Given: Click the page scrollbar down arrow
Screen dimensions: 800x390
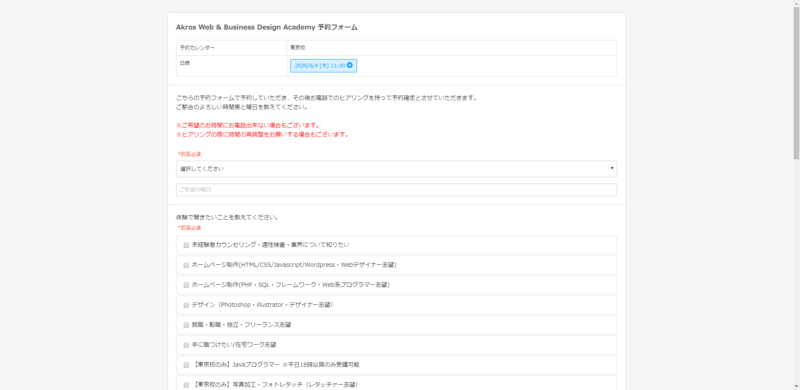Looking at the screenshot, I should 796,386.
